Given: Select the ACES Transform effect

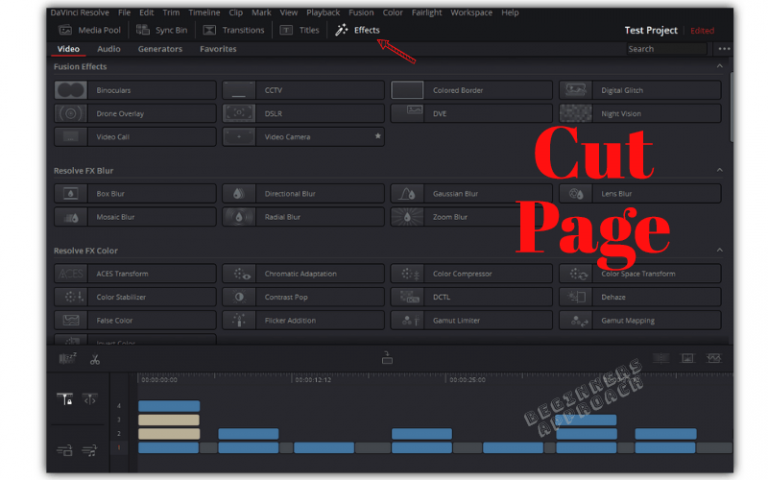Looking at the screenshot, I should coord(135,274).
